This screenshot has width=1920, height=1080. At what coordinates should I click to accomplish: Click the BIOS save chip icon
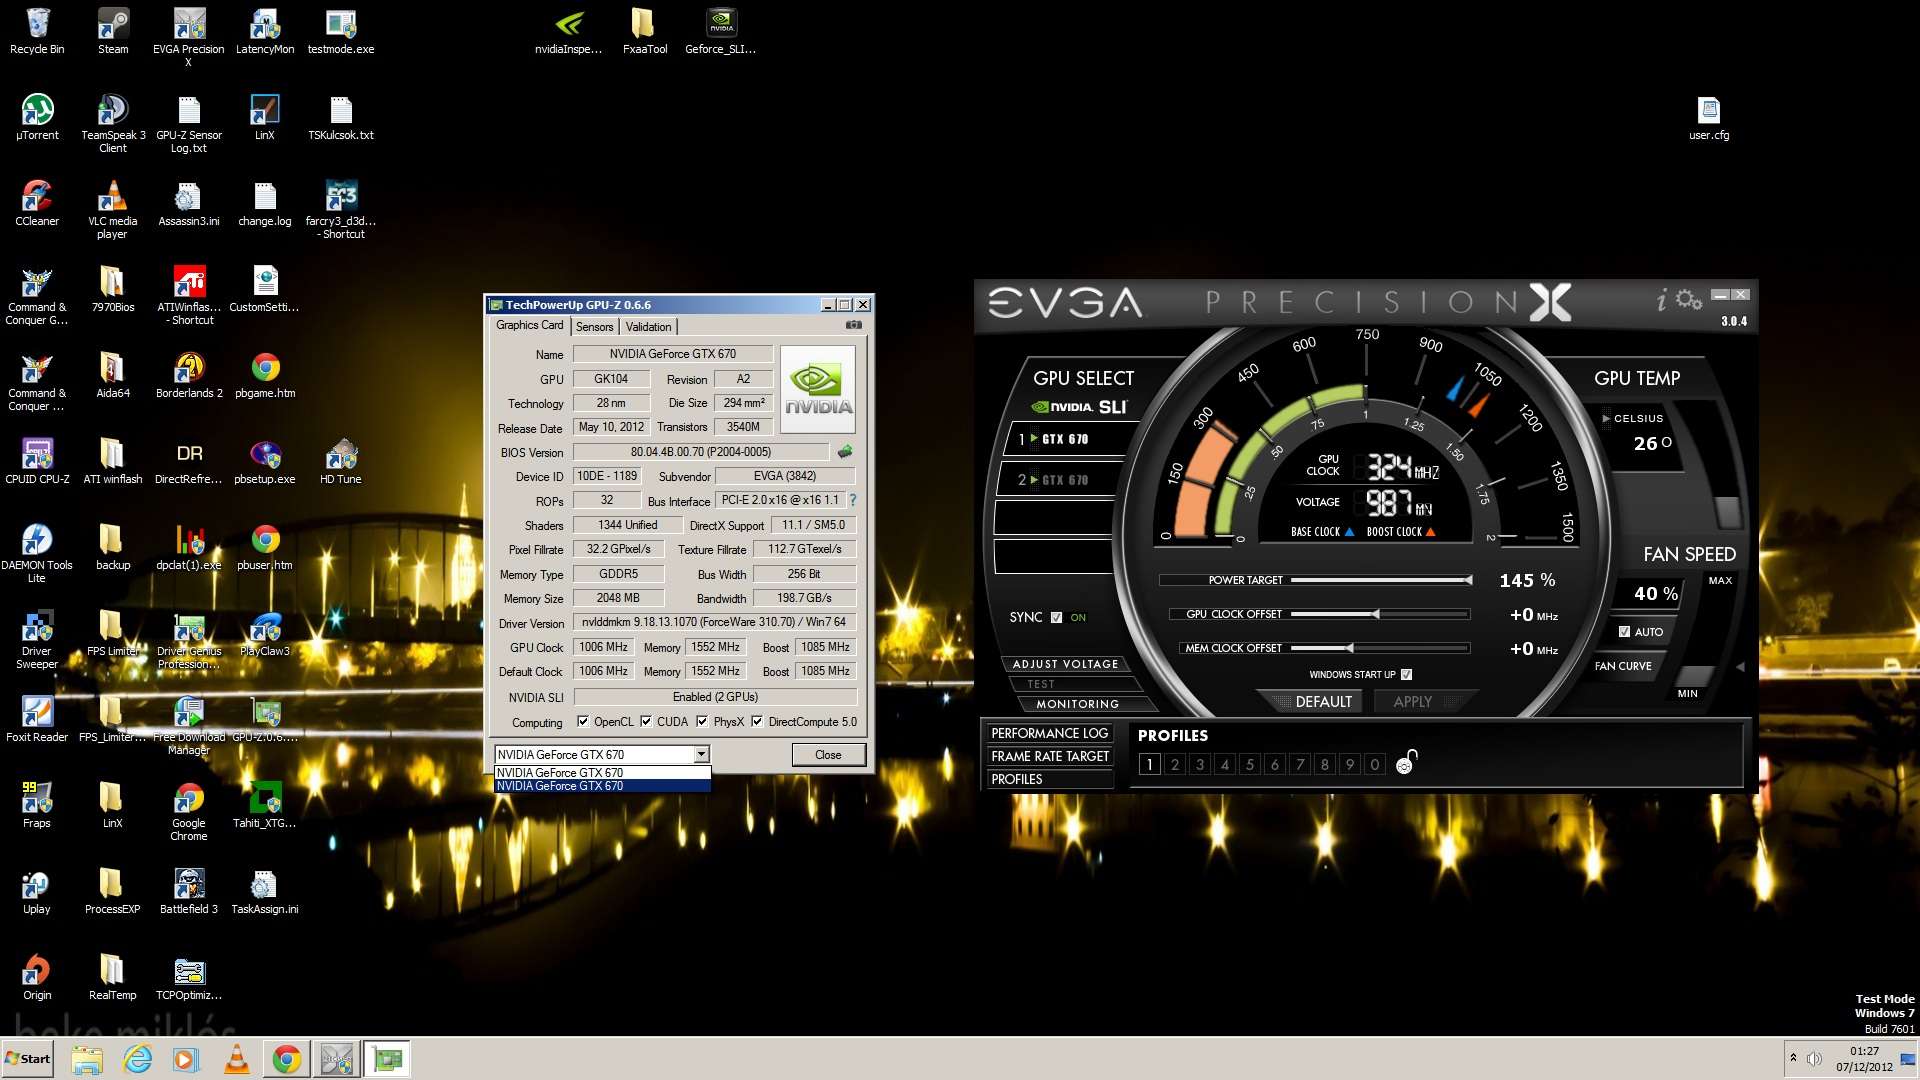(x=845, y=452)
